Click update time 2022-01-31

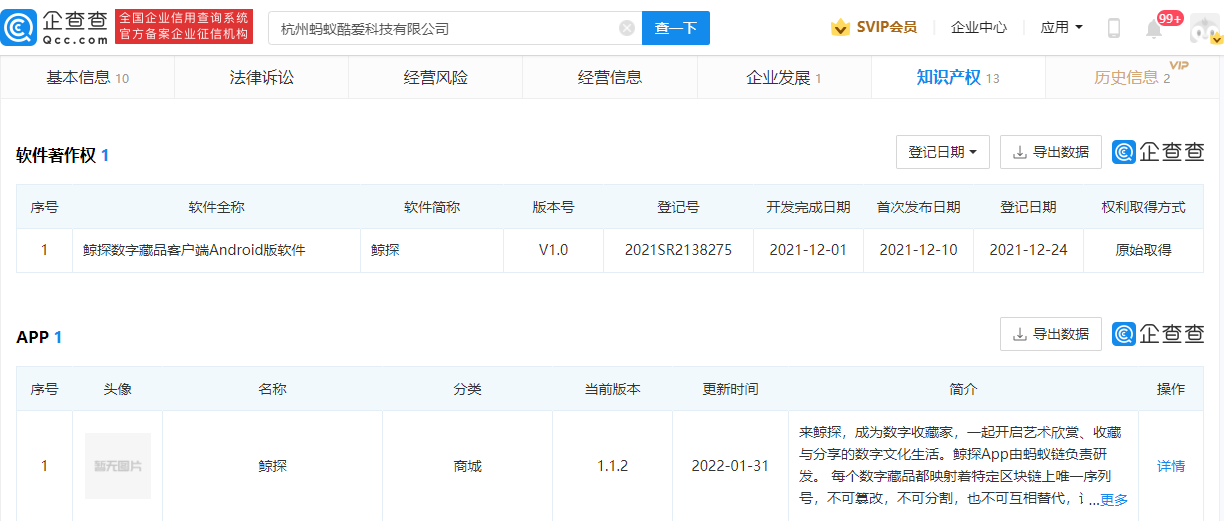[x=730, y=466]
